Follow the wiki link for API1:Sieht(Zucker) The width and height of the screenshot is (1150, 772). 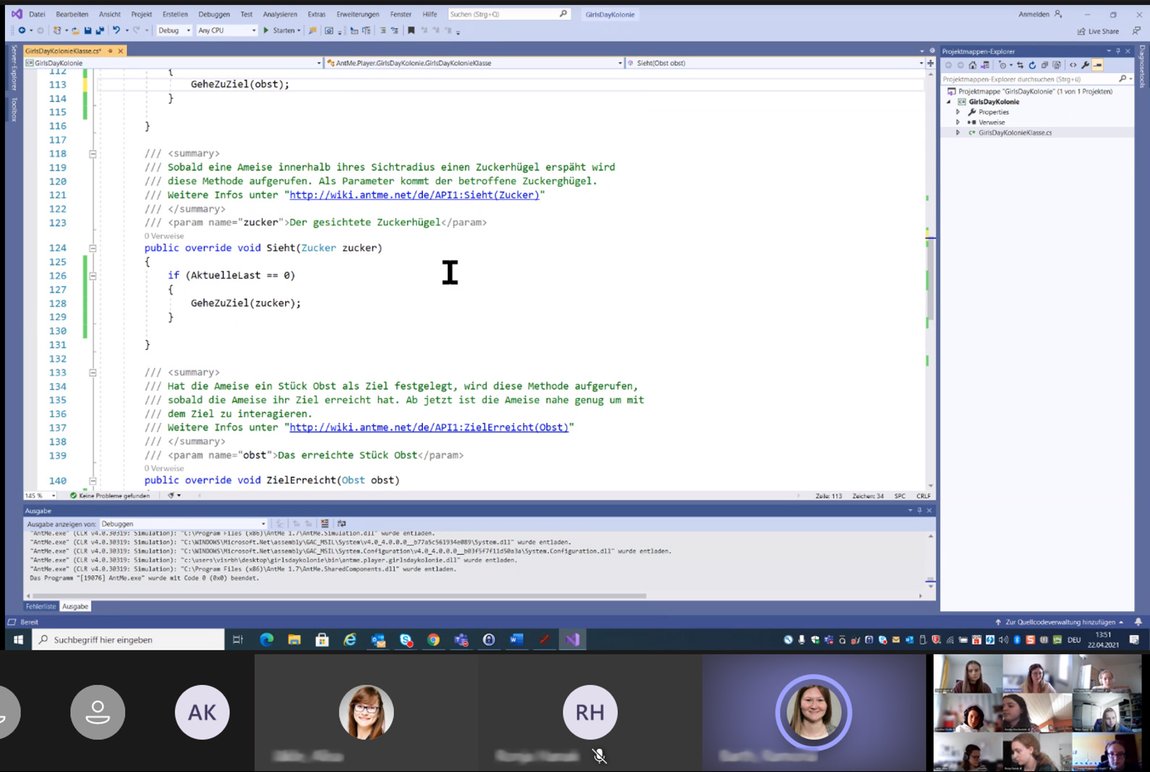pyautogui.click(x=414, y=195)
